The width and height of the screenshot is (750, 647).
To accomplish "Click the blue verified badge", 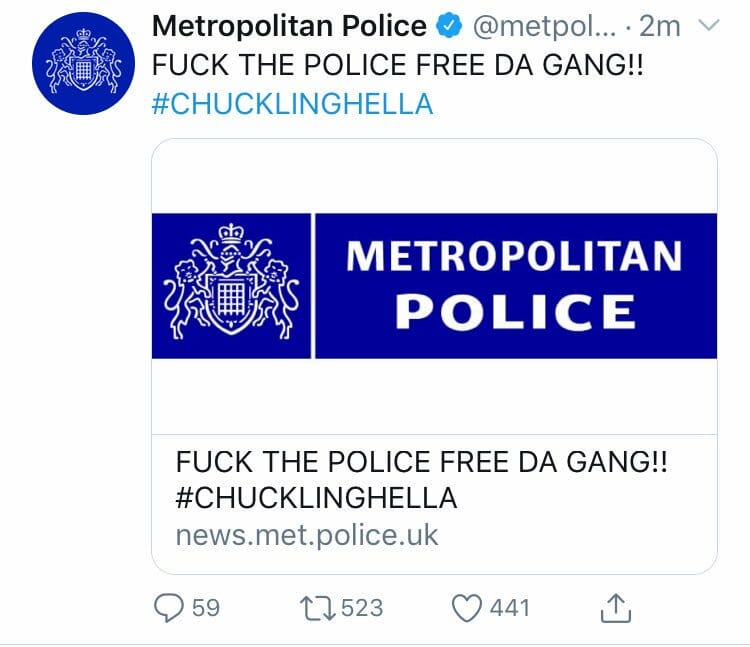I will [x=449, y=26].
